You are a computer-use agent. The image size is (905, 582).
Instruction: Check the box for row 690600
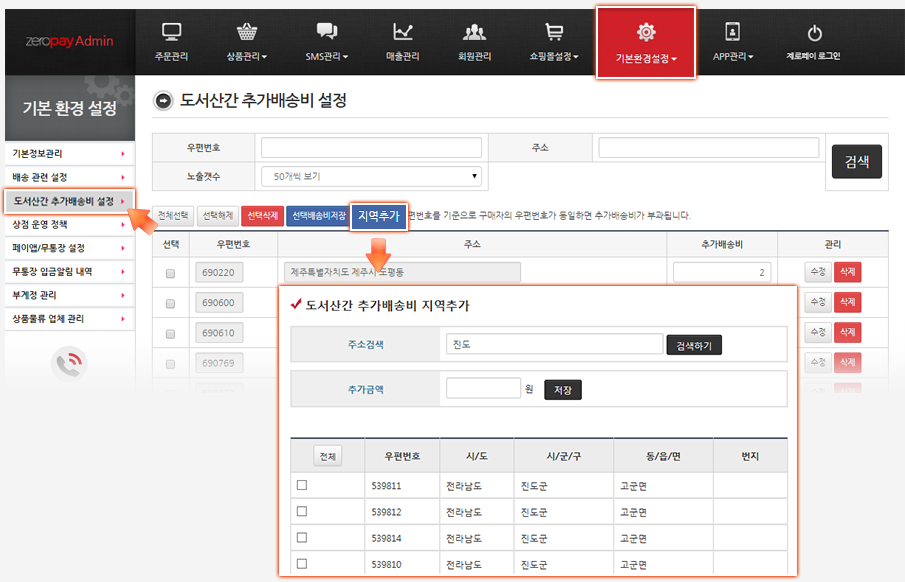point(170,303)
